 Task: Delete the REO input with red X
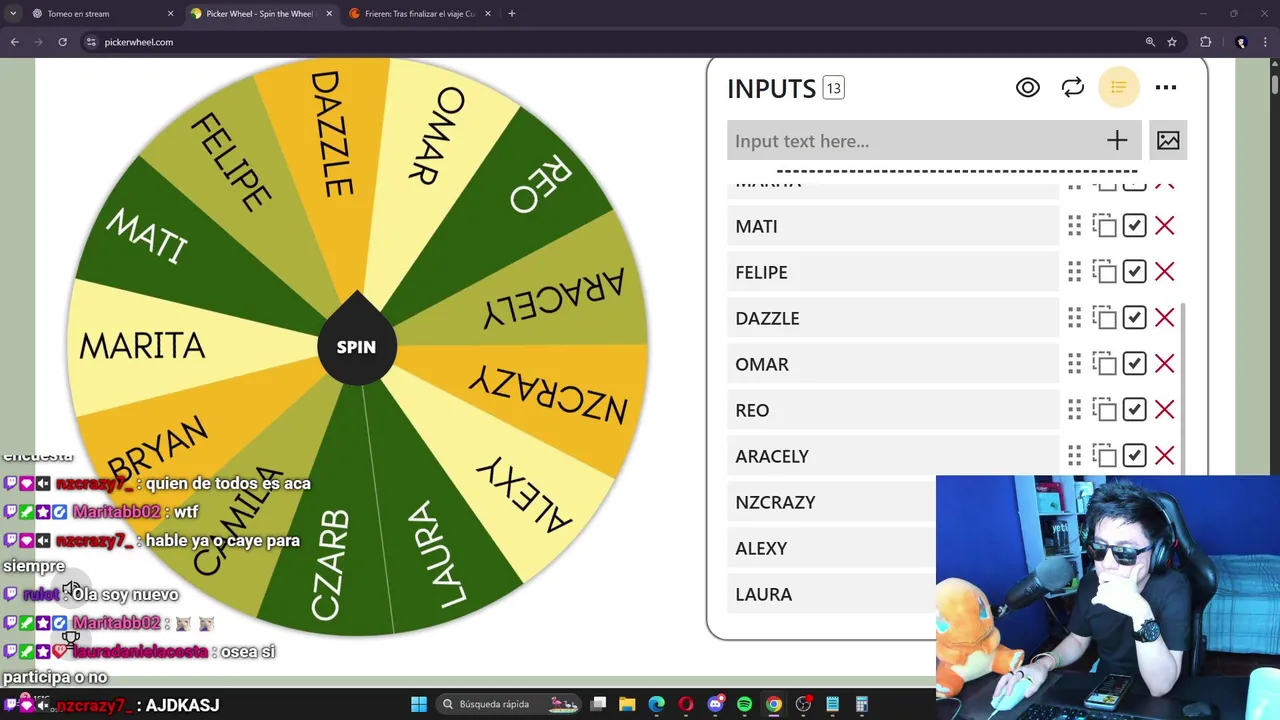[x=1165, y=410]
